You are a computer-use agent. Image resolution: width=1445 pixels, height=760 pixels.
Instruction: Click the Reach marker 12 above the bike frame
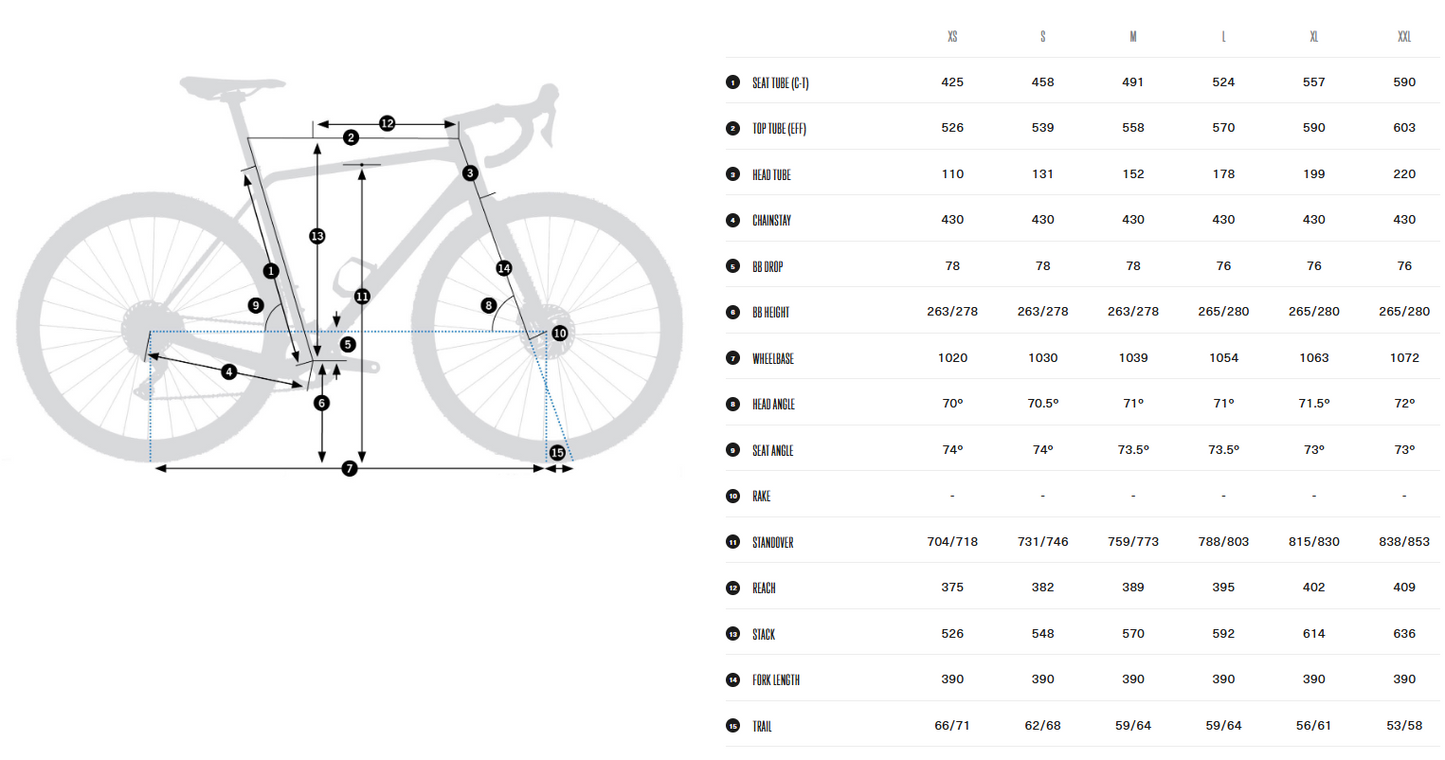[387, 123]
